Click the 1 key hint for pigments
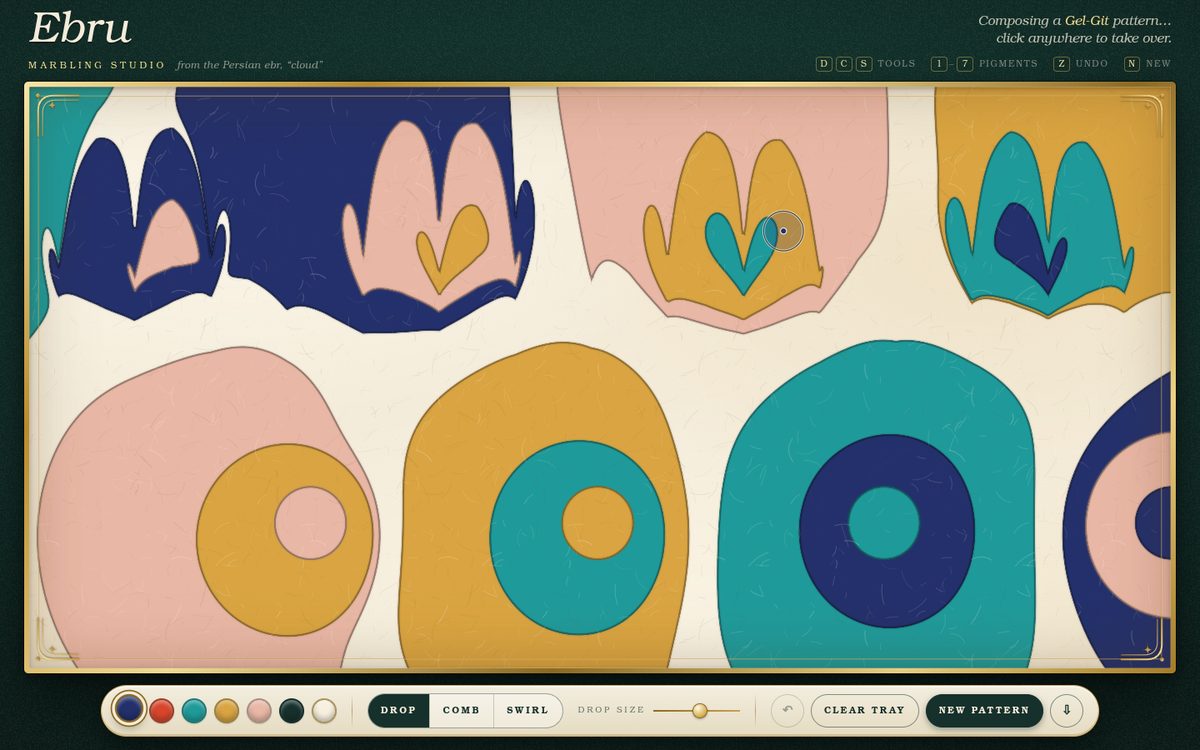Image resolution: width=1200 pixels, height=750 pixels. 939,64
